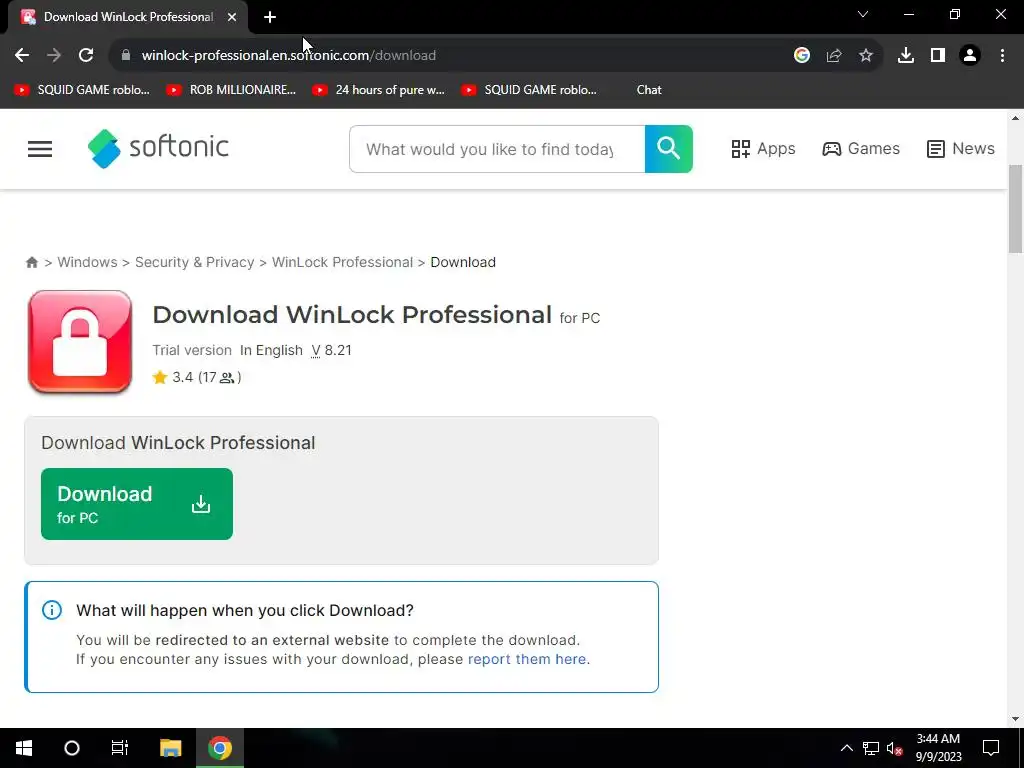
Task: Open the taskbar clock and date
Action: pos(938,748)
